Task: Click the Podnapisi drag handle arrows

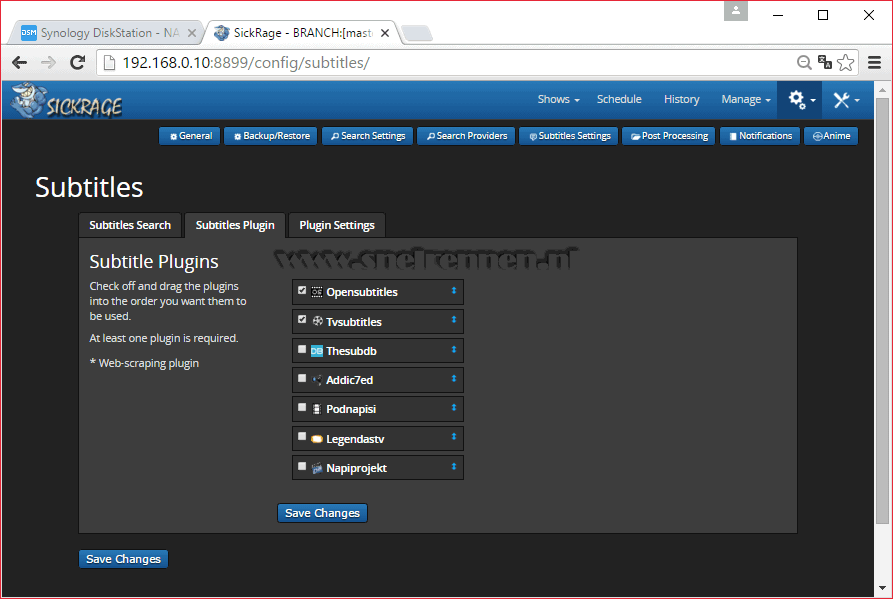Action: [454, 408]
